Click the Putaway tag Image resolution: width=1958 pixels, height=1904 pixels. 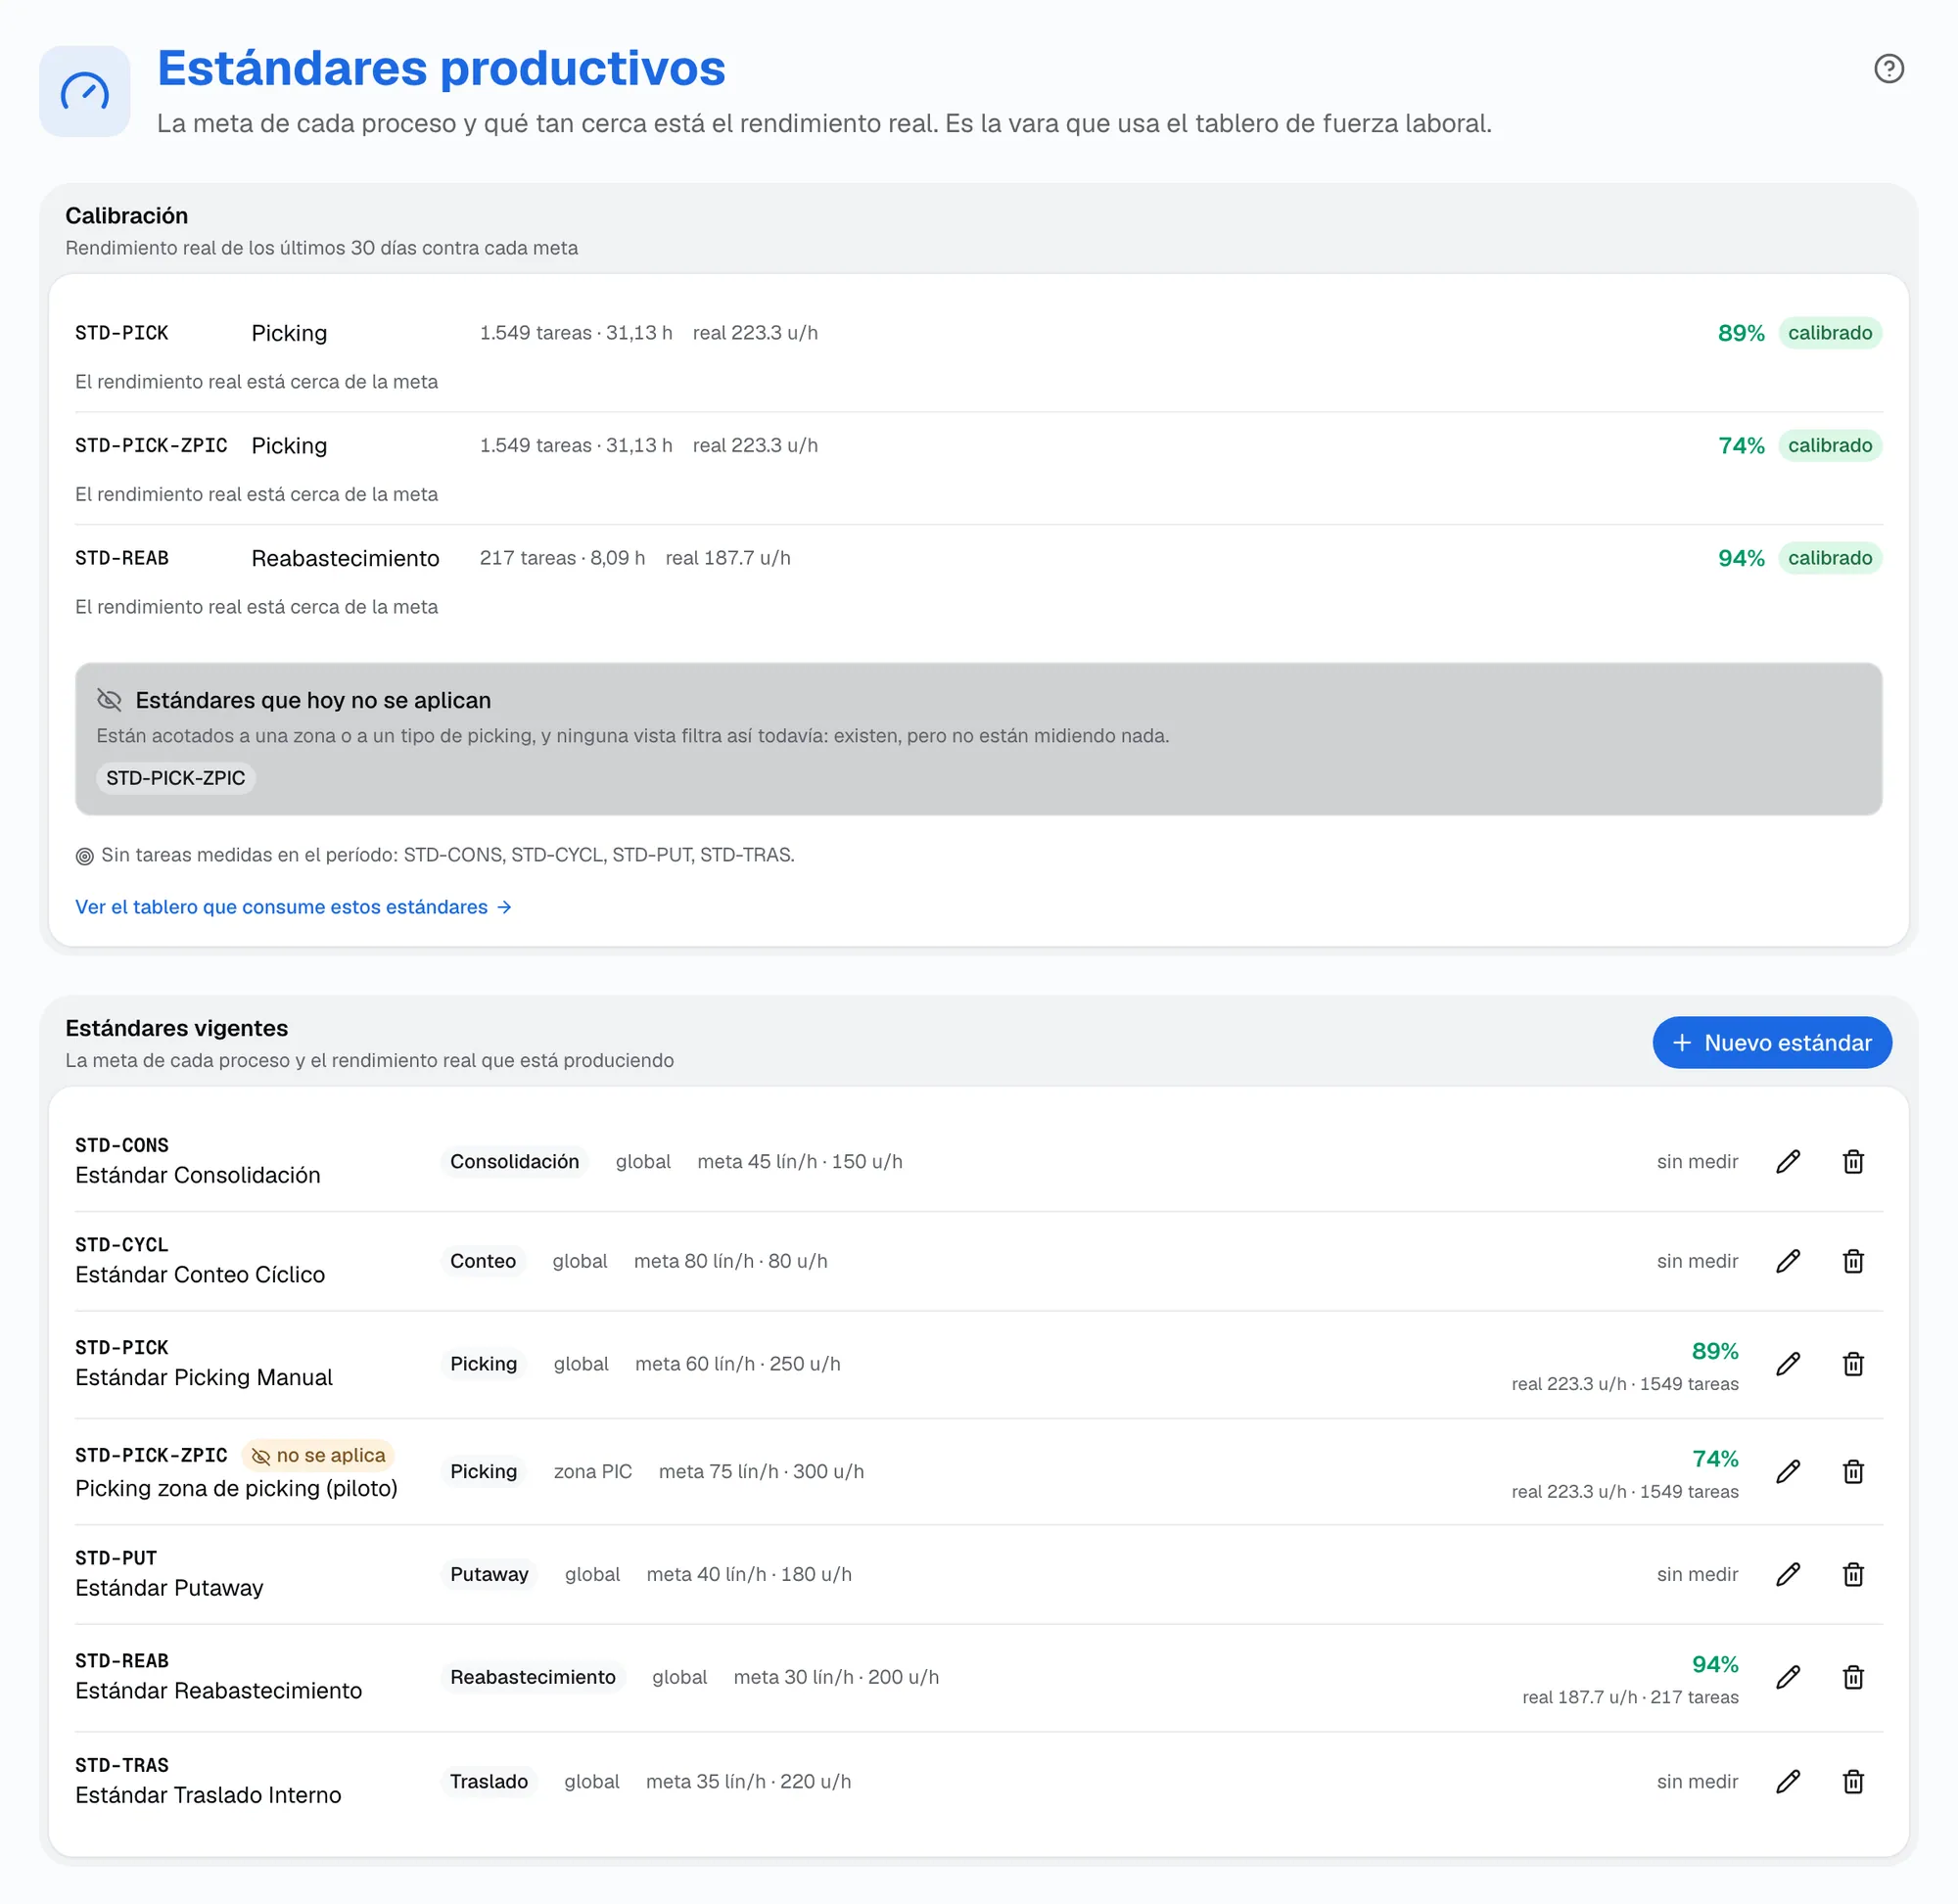[488, 1574]
